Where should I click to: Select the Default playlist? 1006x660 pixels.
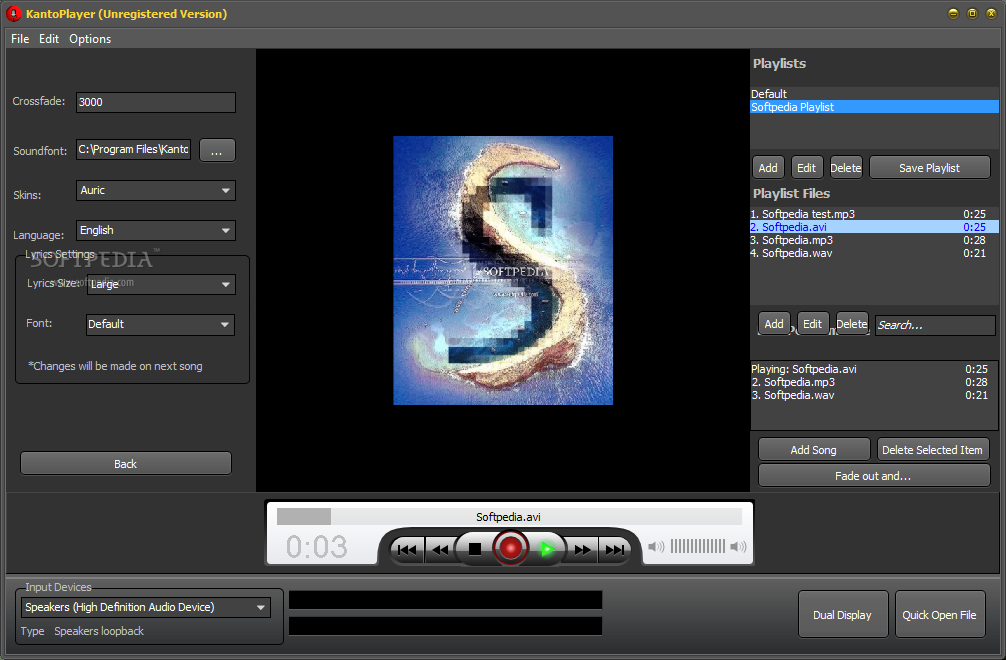point(874,94)
